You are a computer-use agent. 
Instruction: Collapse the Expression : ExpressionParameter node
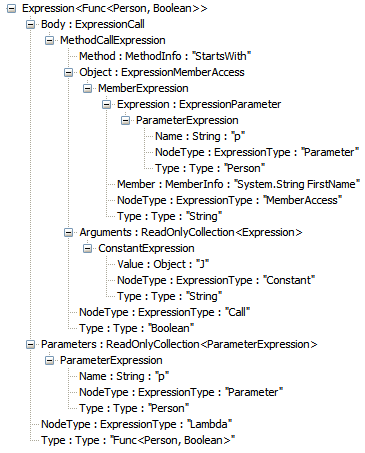pos(106,104)
